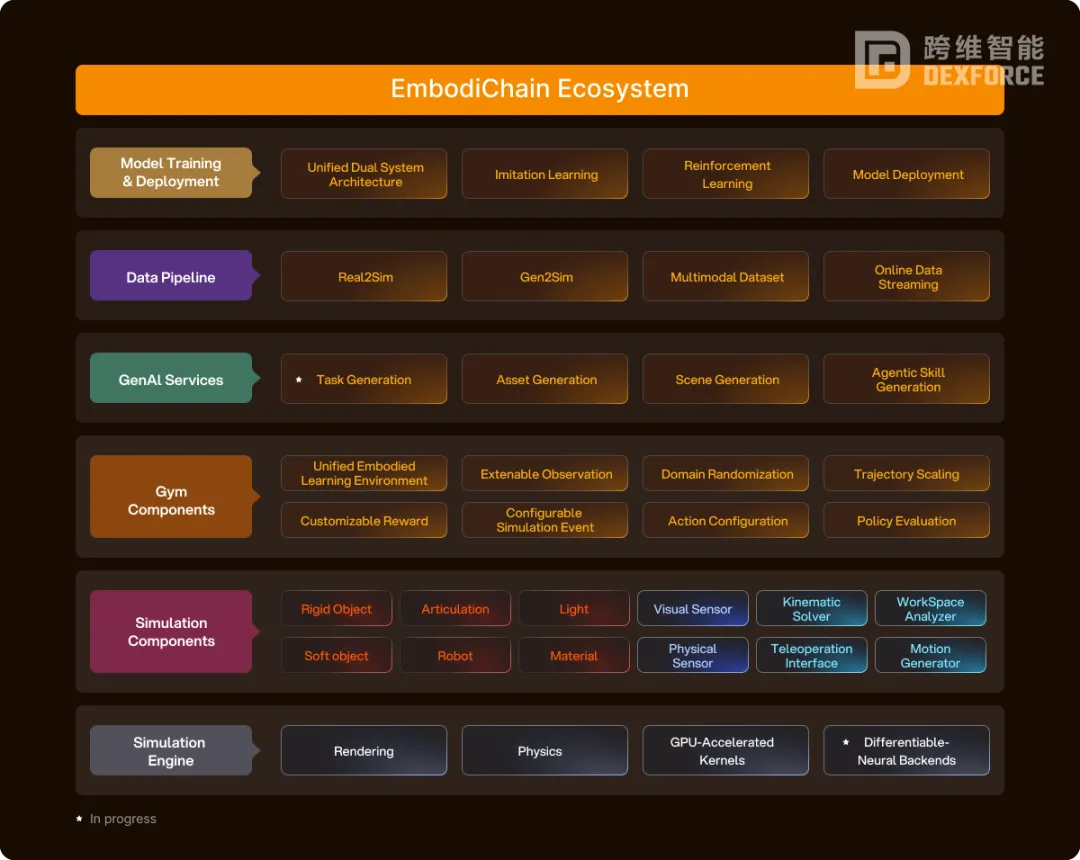
Task: Select the Rigid Object box
Action: point(336,608)
